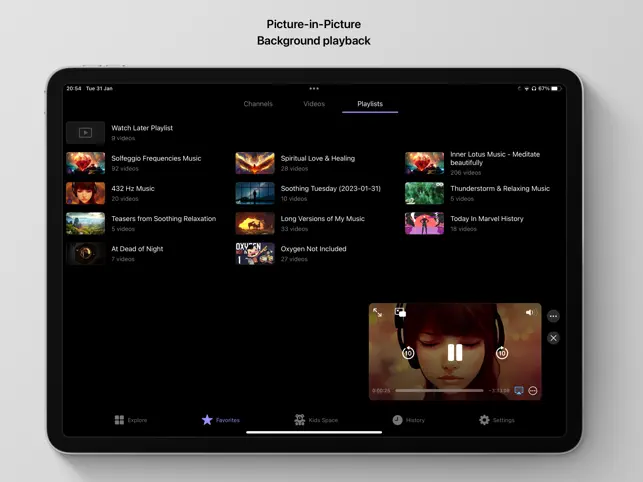Open the Oxygen Not Included playlist title

(313, 249)
